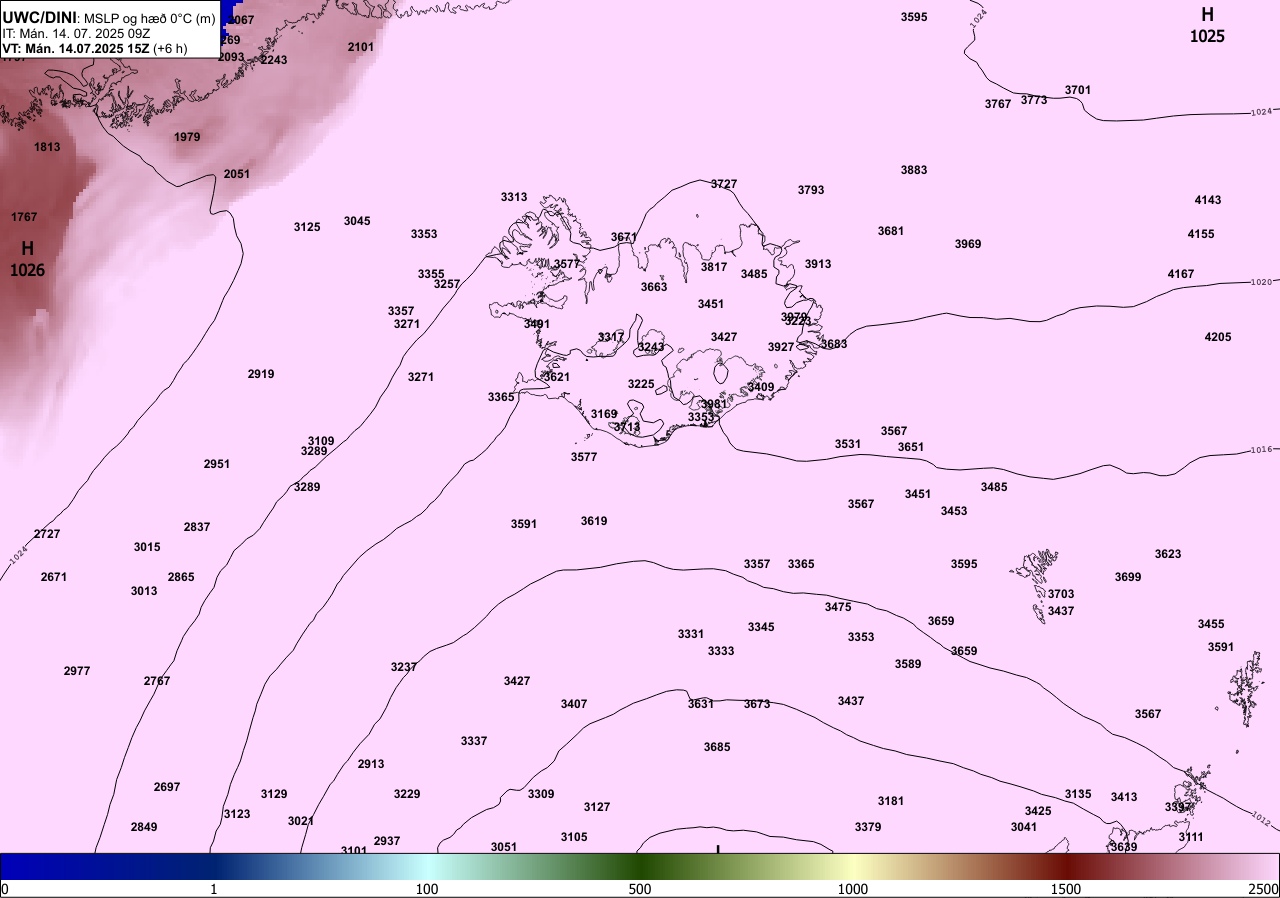The width and height of the screenshot is (1280, 898).
Task: Click the height value 2837
Action: tap(197, 527)
